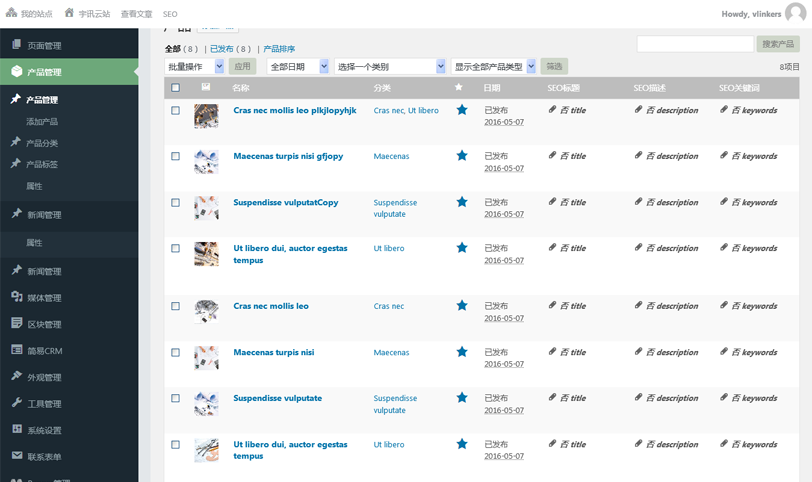Click the 外观管理 brush icon
The height and width of the screenshot is (482, 812).
(17, 376)
